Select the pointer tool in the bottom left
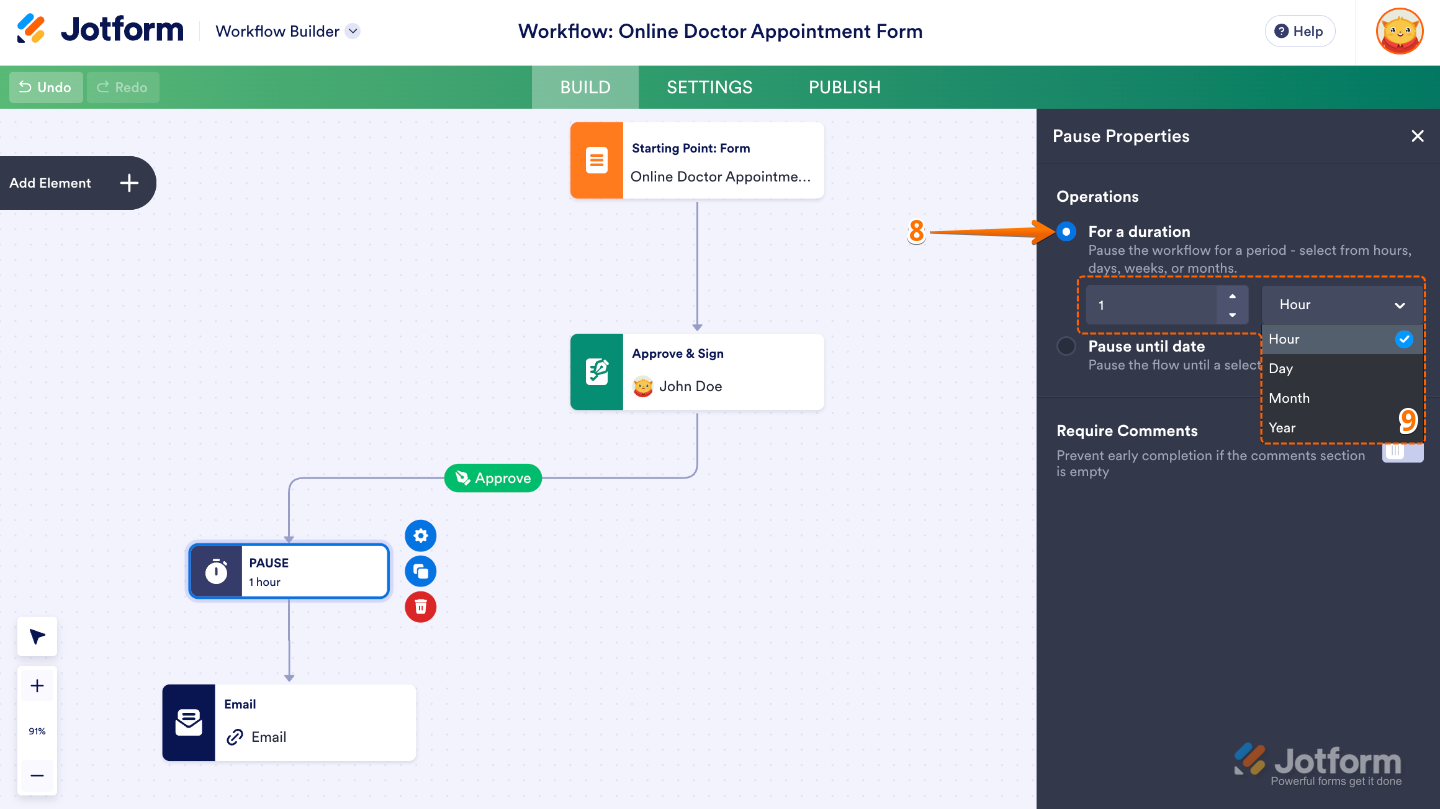This screenshot has width=1440, height=809. [37, 636]
